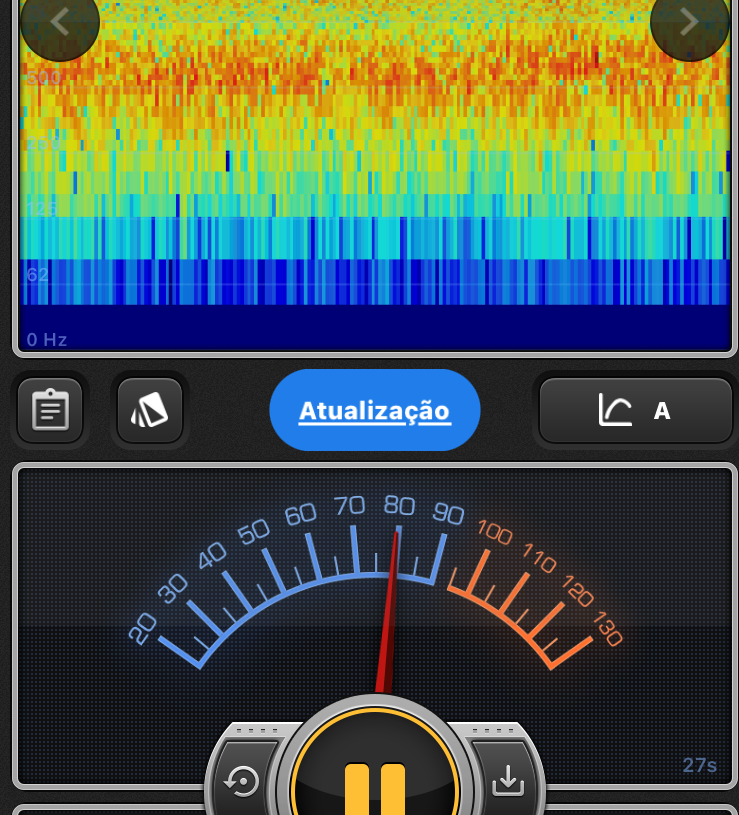Viewport: 739px width, 815px height.
Task: Tap the 80 mark on the decibel gauge
Action: click(399, 506)
